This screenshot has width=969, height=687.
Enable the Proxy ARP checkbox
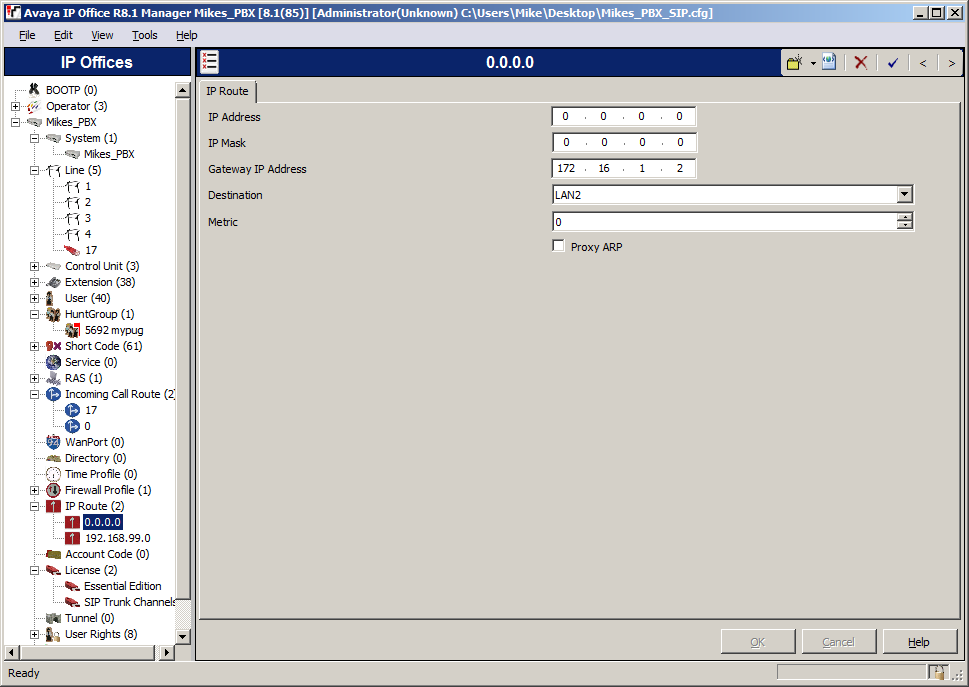coord(559,246)
